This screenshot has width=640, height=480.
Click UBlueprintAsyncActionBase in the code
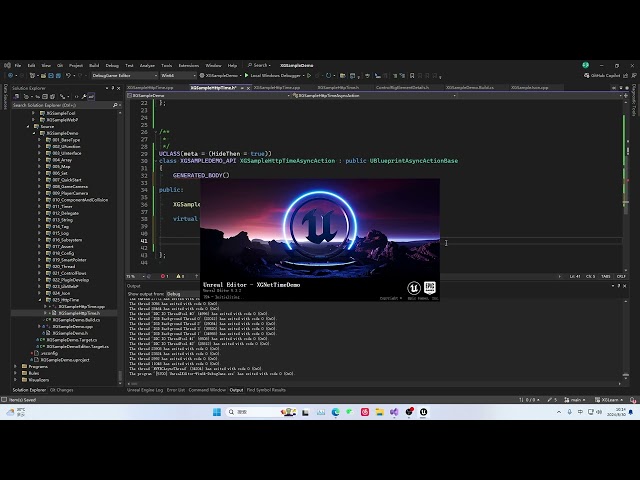pyautogui.click(x=414, y=161)
